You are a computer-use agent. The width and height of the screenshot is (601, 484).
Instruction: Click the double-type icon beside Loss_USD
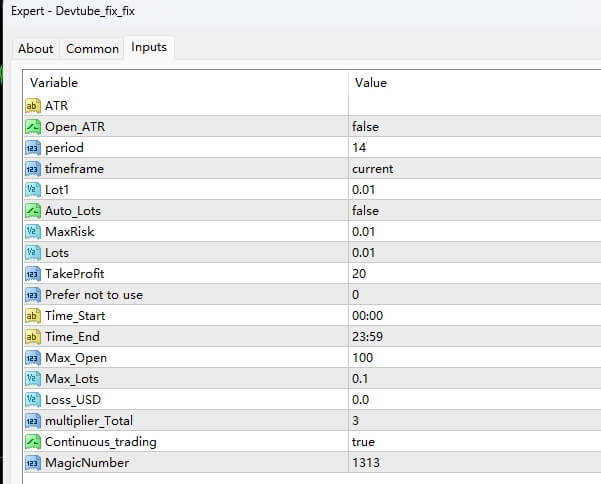point(32,399)
